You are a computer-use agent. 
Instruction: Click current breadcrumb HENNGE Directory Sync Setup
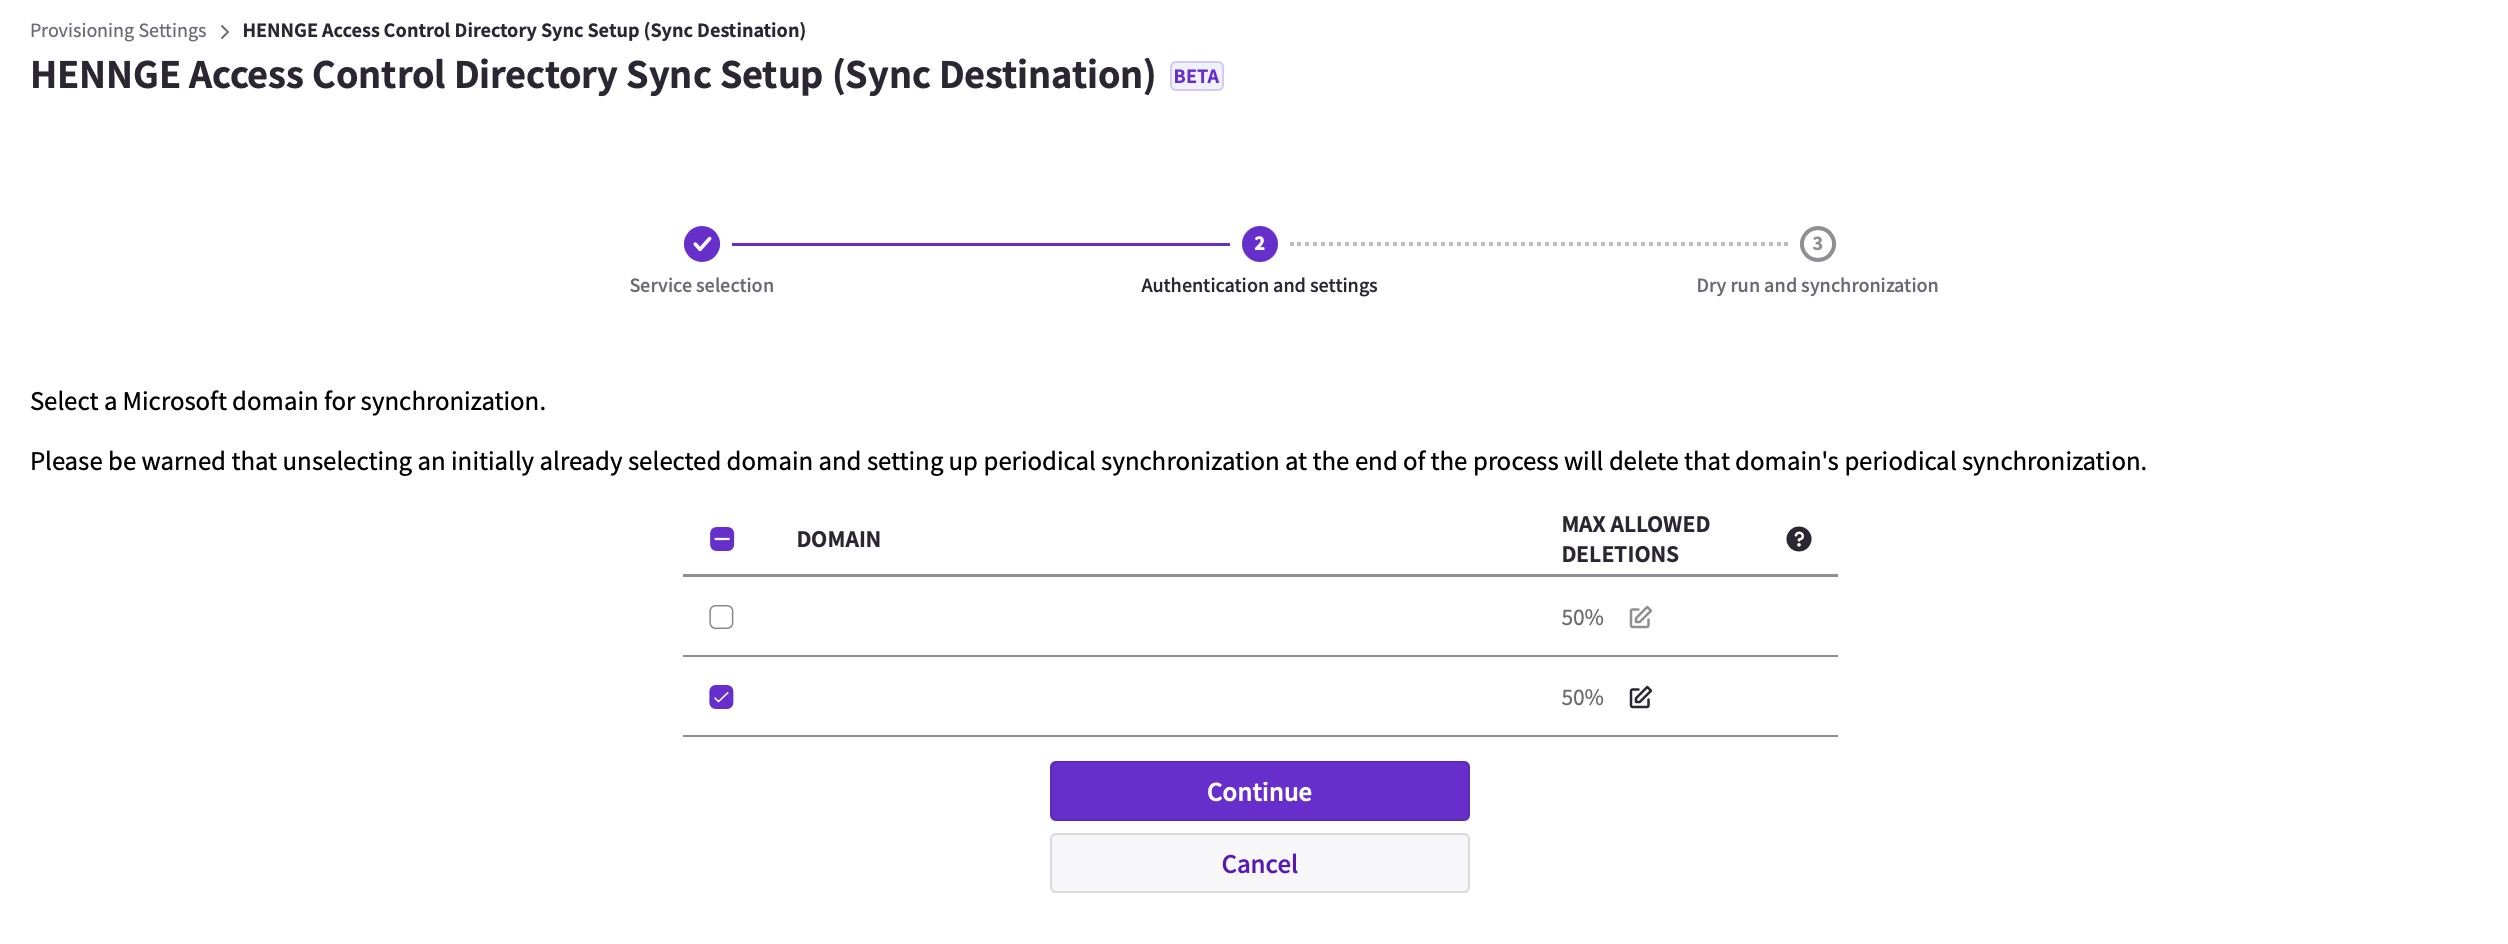[x=524, y=30]
